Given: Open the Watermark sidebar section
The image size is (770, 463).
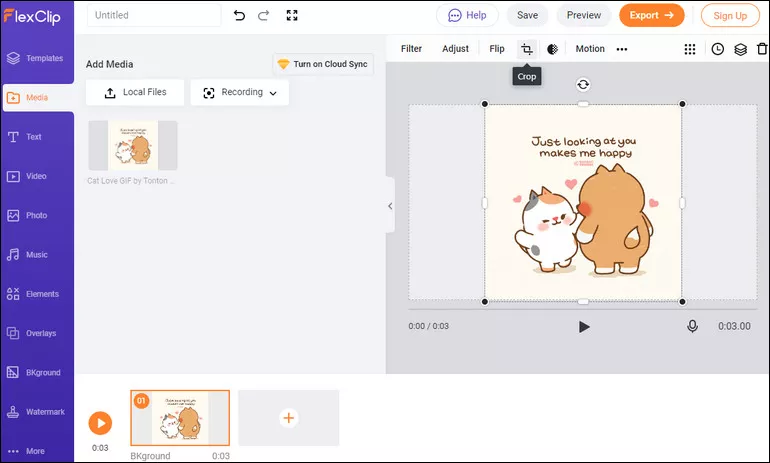Looking at the screenshot, I should point(36,412).
